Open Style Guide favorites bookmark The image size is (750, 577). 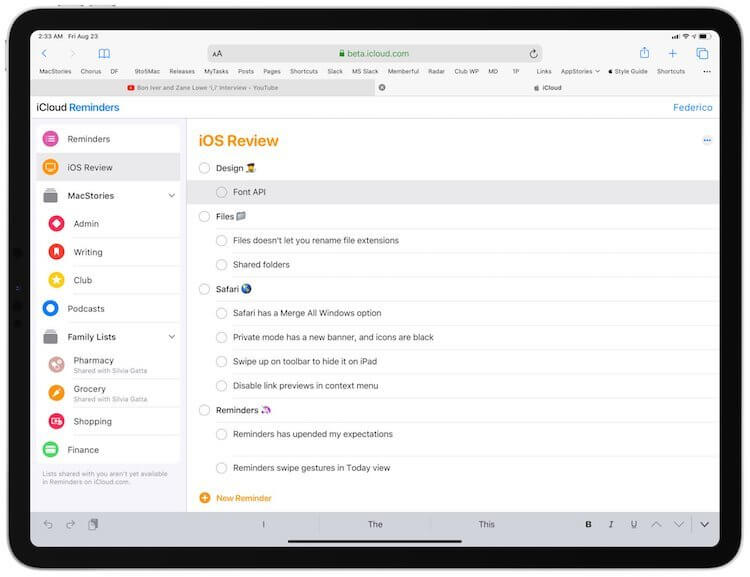point(628,71)
